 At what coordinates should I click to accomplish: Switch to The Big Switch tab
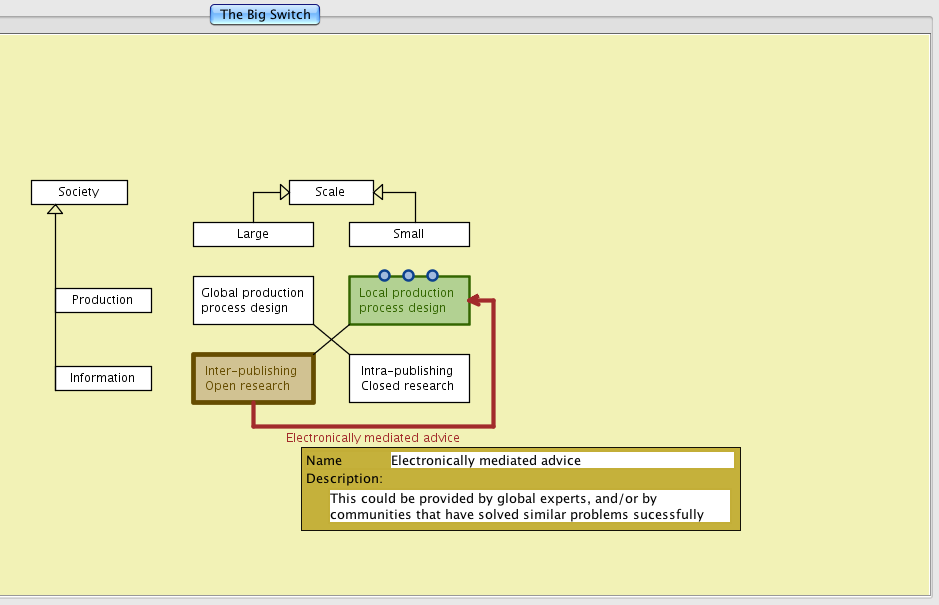tap(265, 15)
